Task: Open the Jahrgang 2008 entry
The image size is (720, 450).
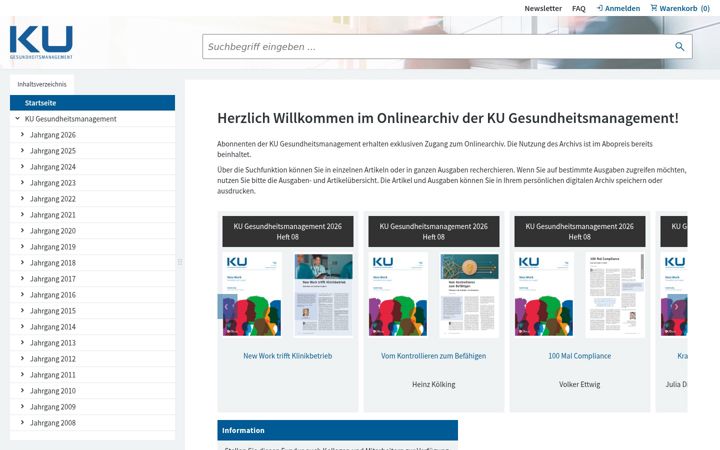Action: (x=53, y=423)
